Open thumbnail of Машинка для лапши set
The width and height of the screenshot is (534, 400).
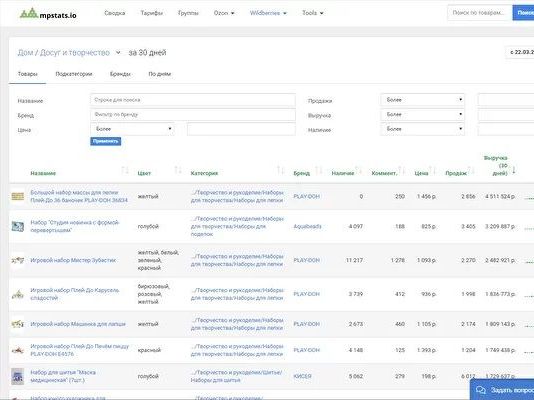pos(18,324)
